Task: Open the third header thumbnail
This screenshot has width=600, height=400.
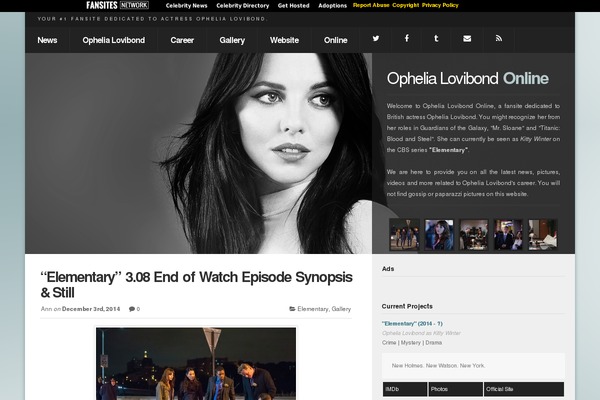Action: pos(474,235)
